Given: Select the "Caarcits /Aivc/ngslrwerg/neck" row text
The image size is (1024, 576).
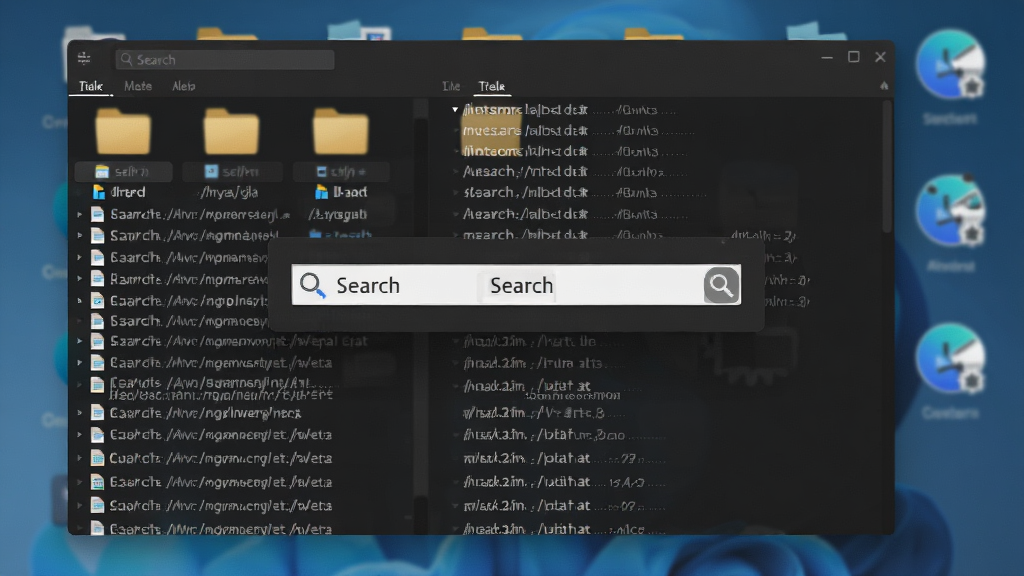Looking at the screenshot, I should pyautogui.click(x=205, y=413).
